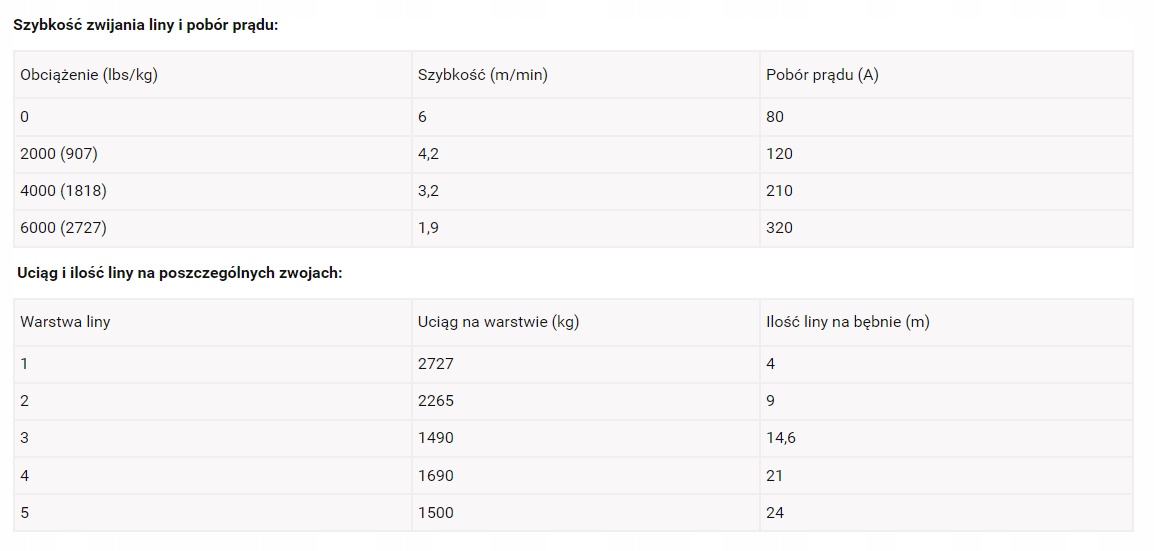Click the speed value "4,2"
1155x551 pixels.
click(x=428, y=154)
